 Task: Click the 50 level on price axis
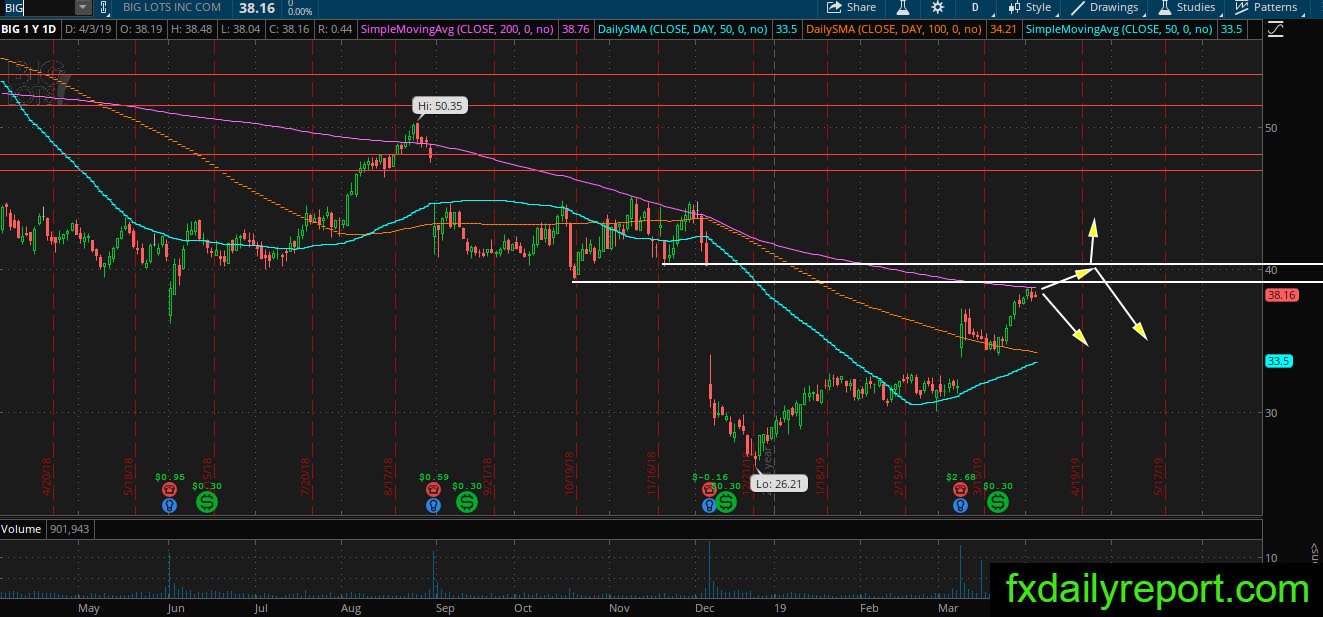[1272, 128]
